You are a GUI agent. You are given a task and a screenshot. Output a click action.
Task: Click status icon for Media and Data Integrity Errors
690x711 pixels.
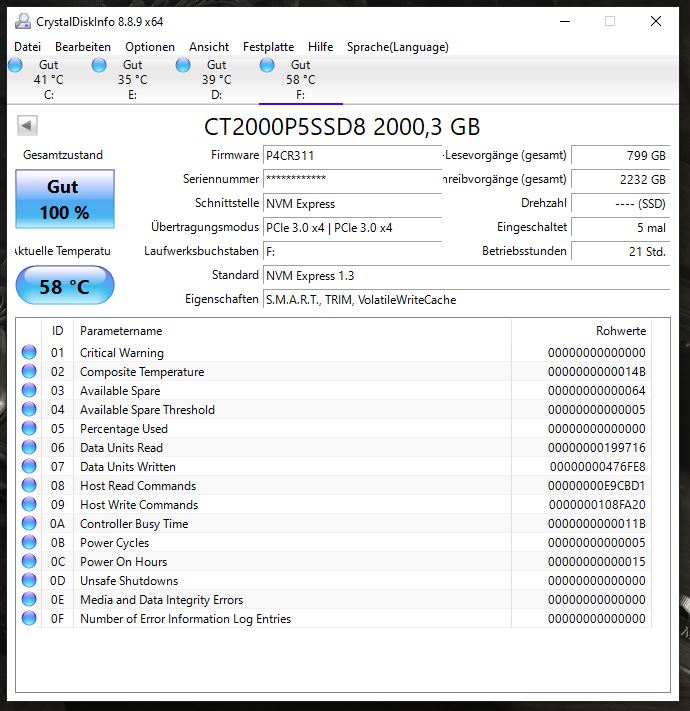(x=29, y=599)
